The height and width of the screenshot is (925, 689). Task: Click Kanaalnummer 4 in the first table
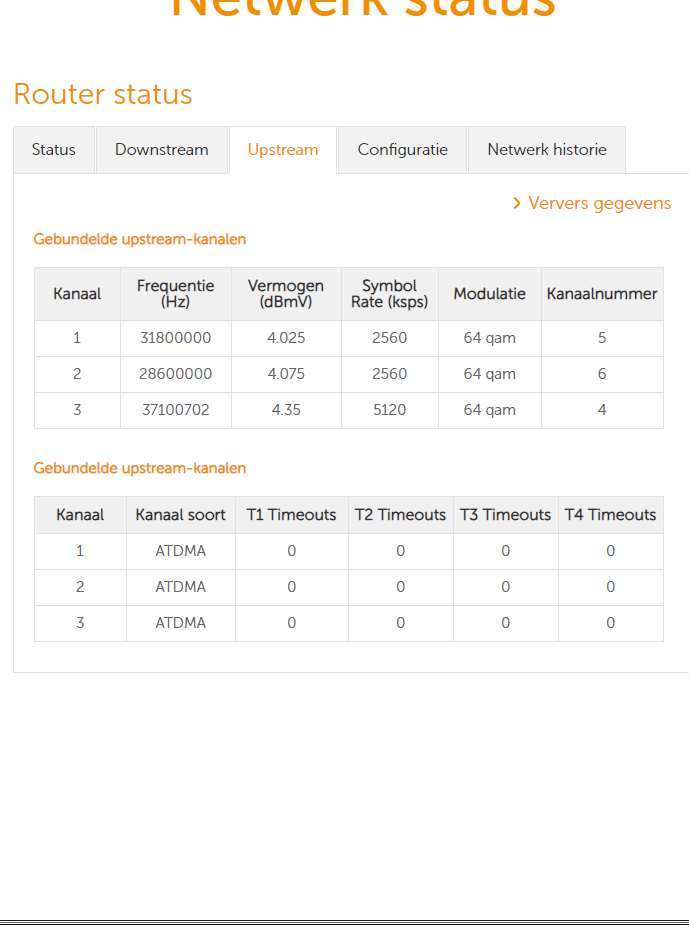click(602, 410)
